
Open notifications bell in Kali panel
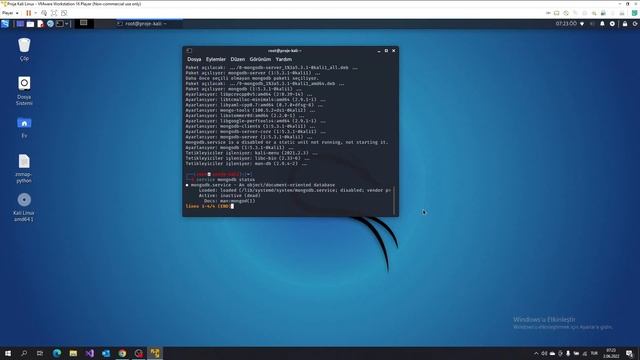(x=602, y=24)
